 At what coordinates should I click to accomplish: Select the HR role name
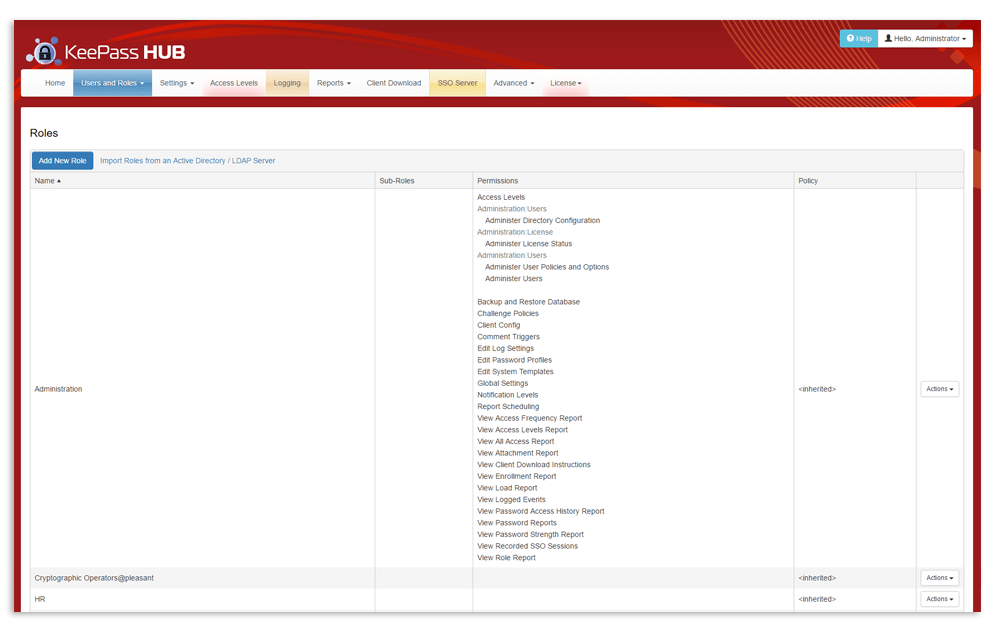coord(40,599)
